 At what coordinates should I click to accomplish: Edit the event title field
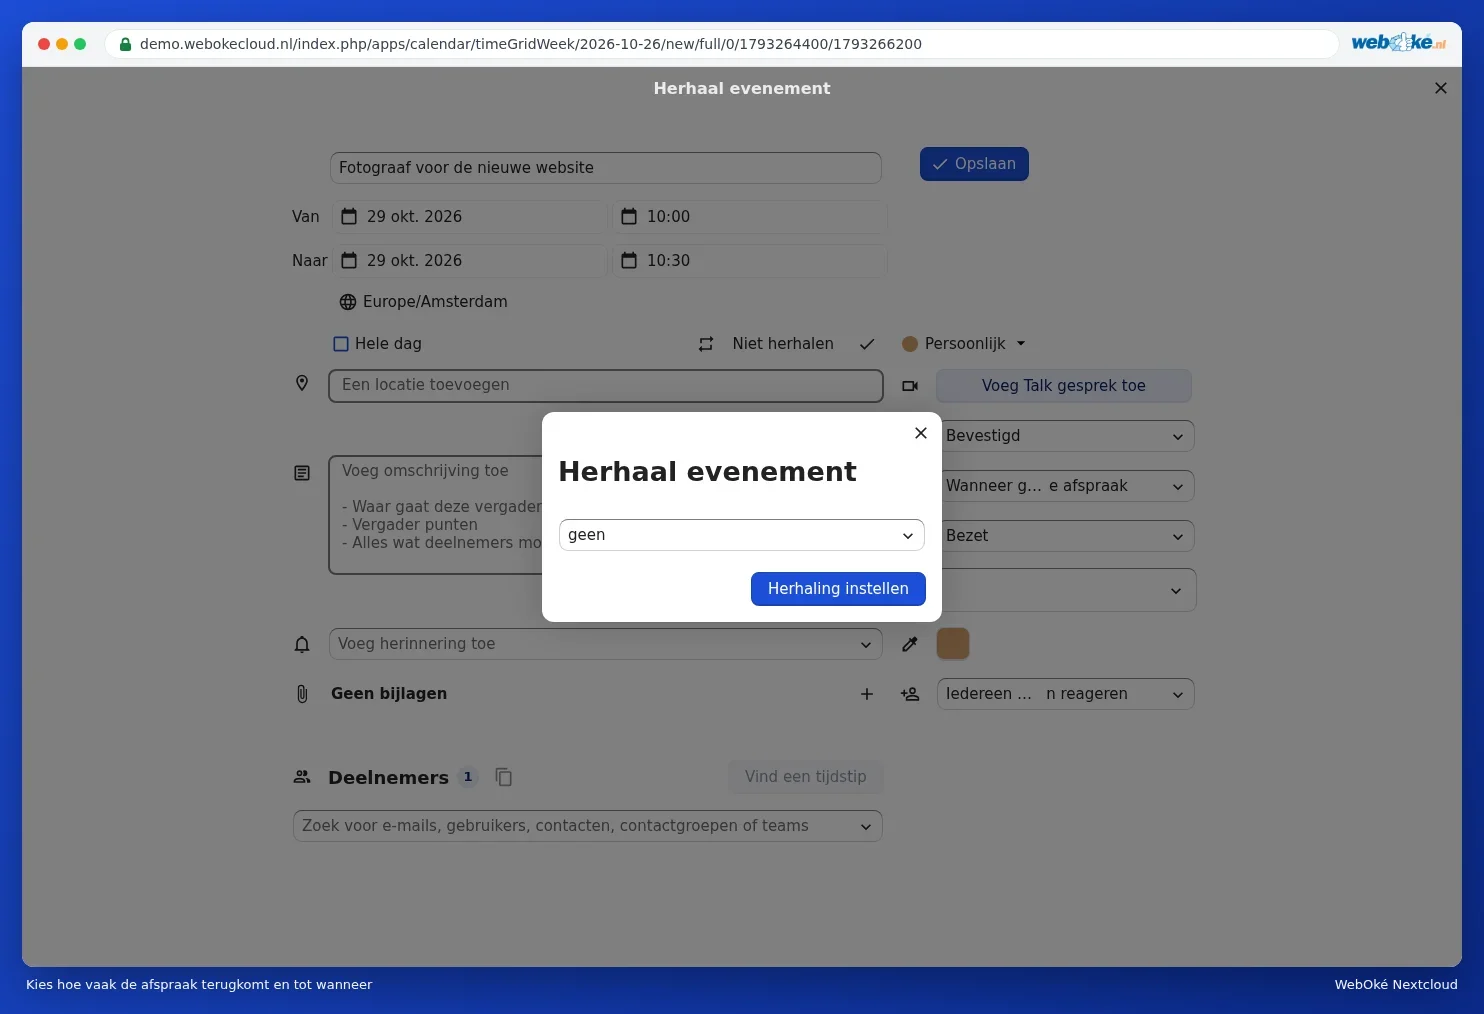click(x=606, y=168)
